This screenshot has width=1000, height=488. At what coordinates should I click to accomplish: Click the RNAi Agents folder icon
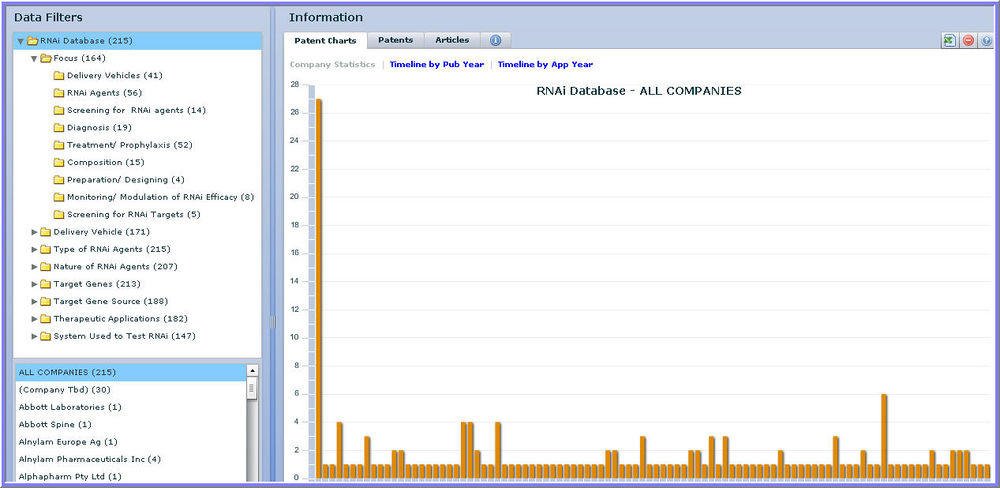59,93
